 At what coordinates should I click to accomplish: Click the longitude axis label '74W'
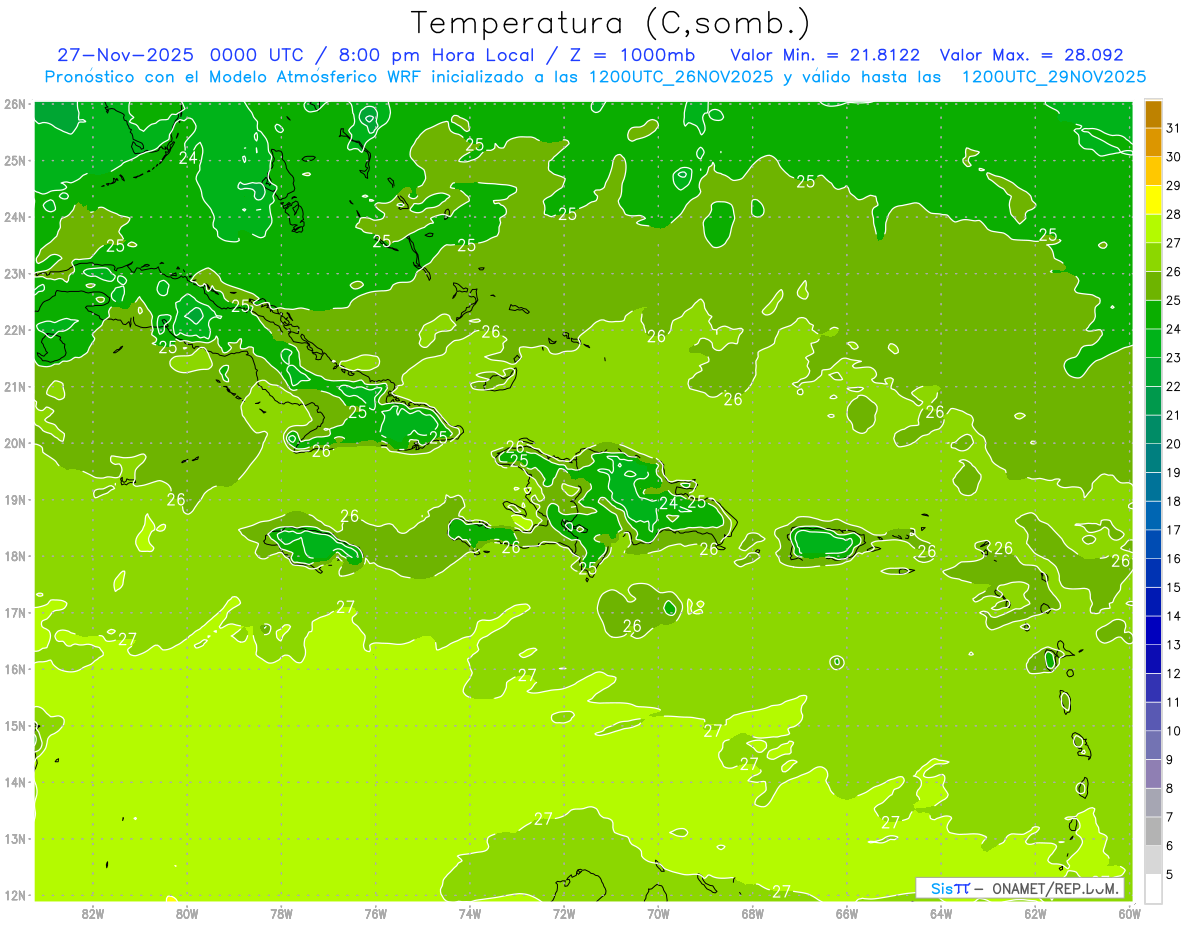point(470,913)
